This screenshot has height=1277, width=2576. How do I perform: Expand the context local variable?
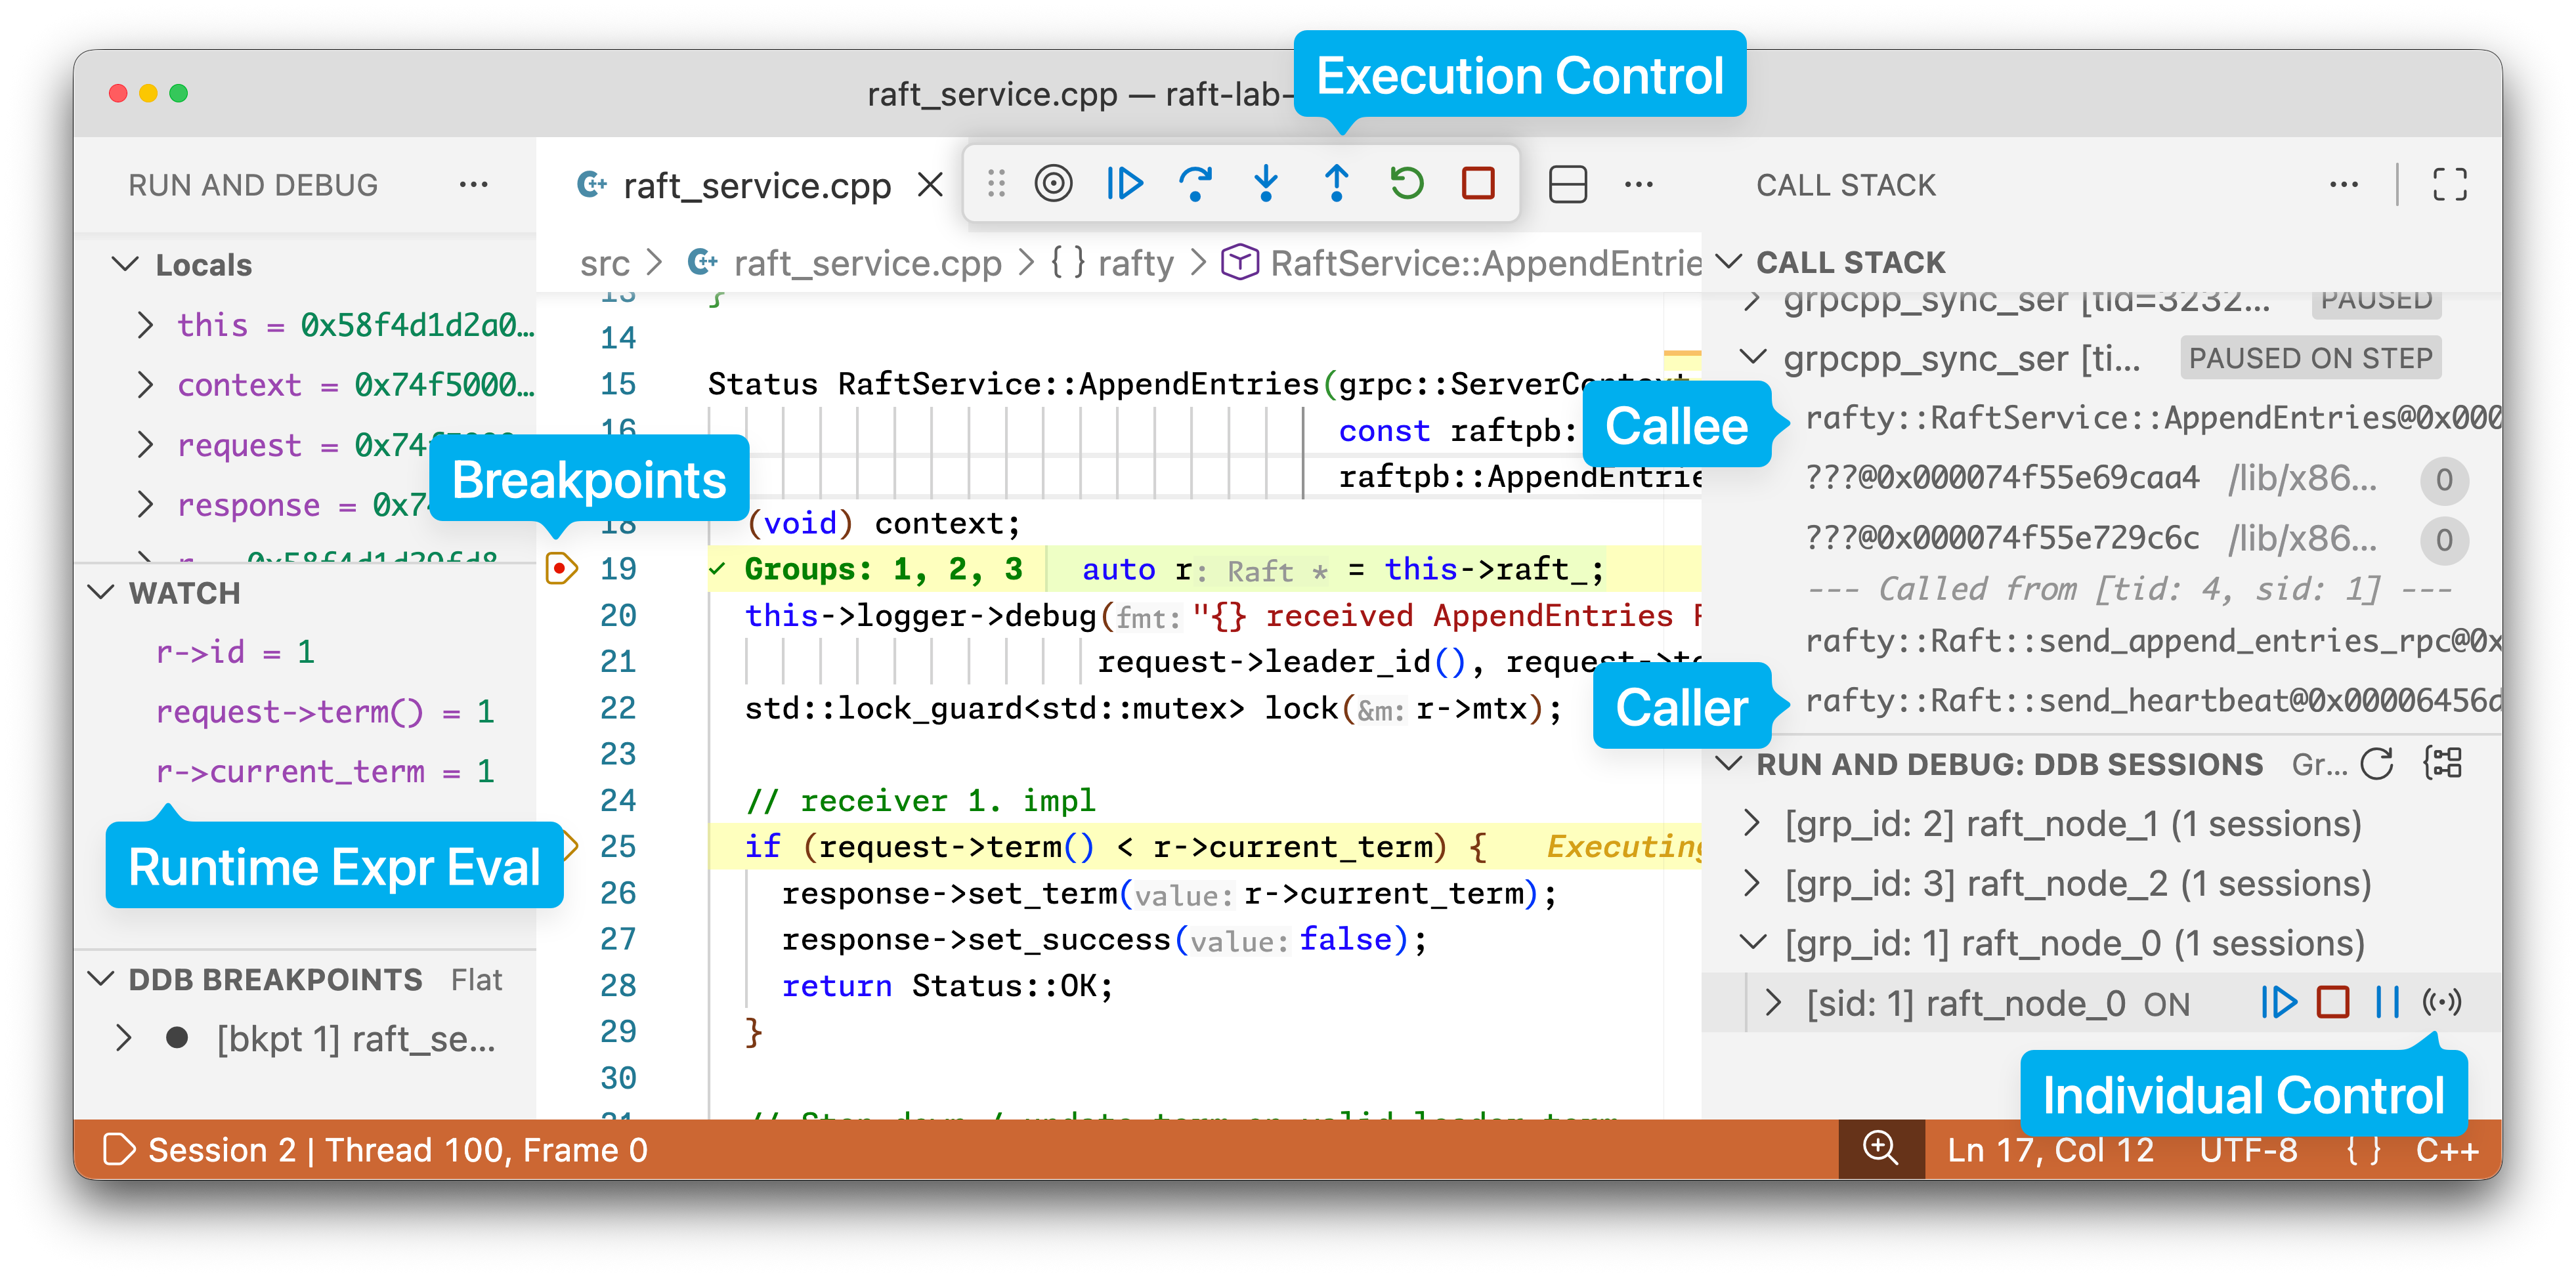click(x=145, y=385)
